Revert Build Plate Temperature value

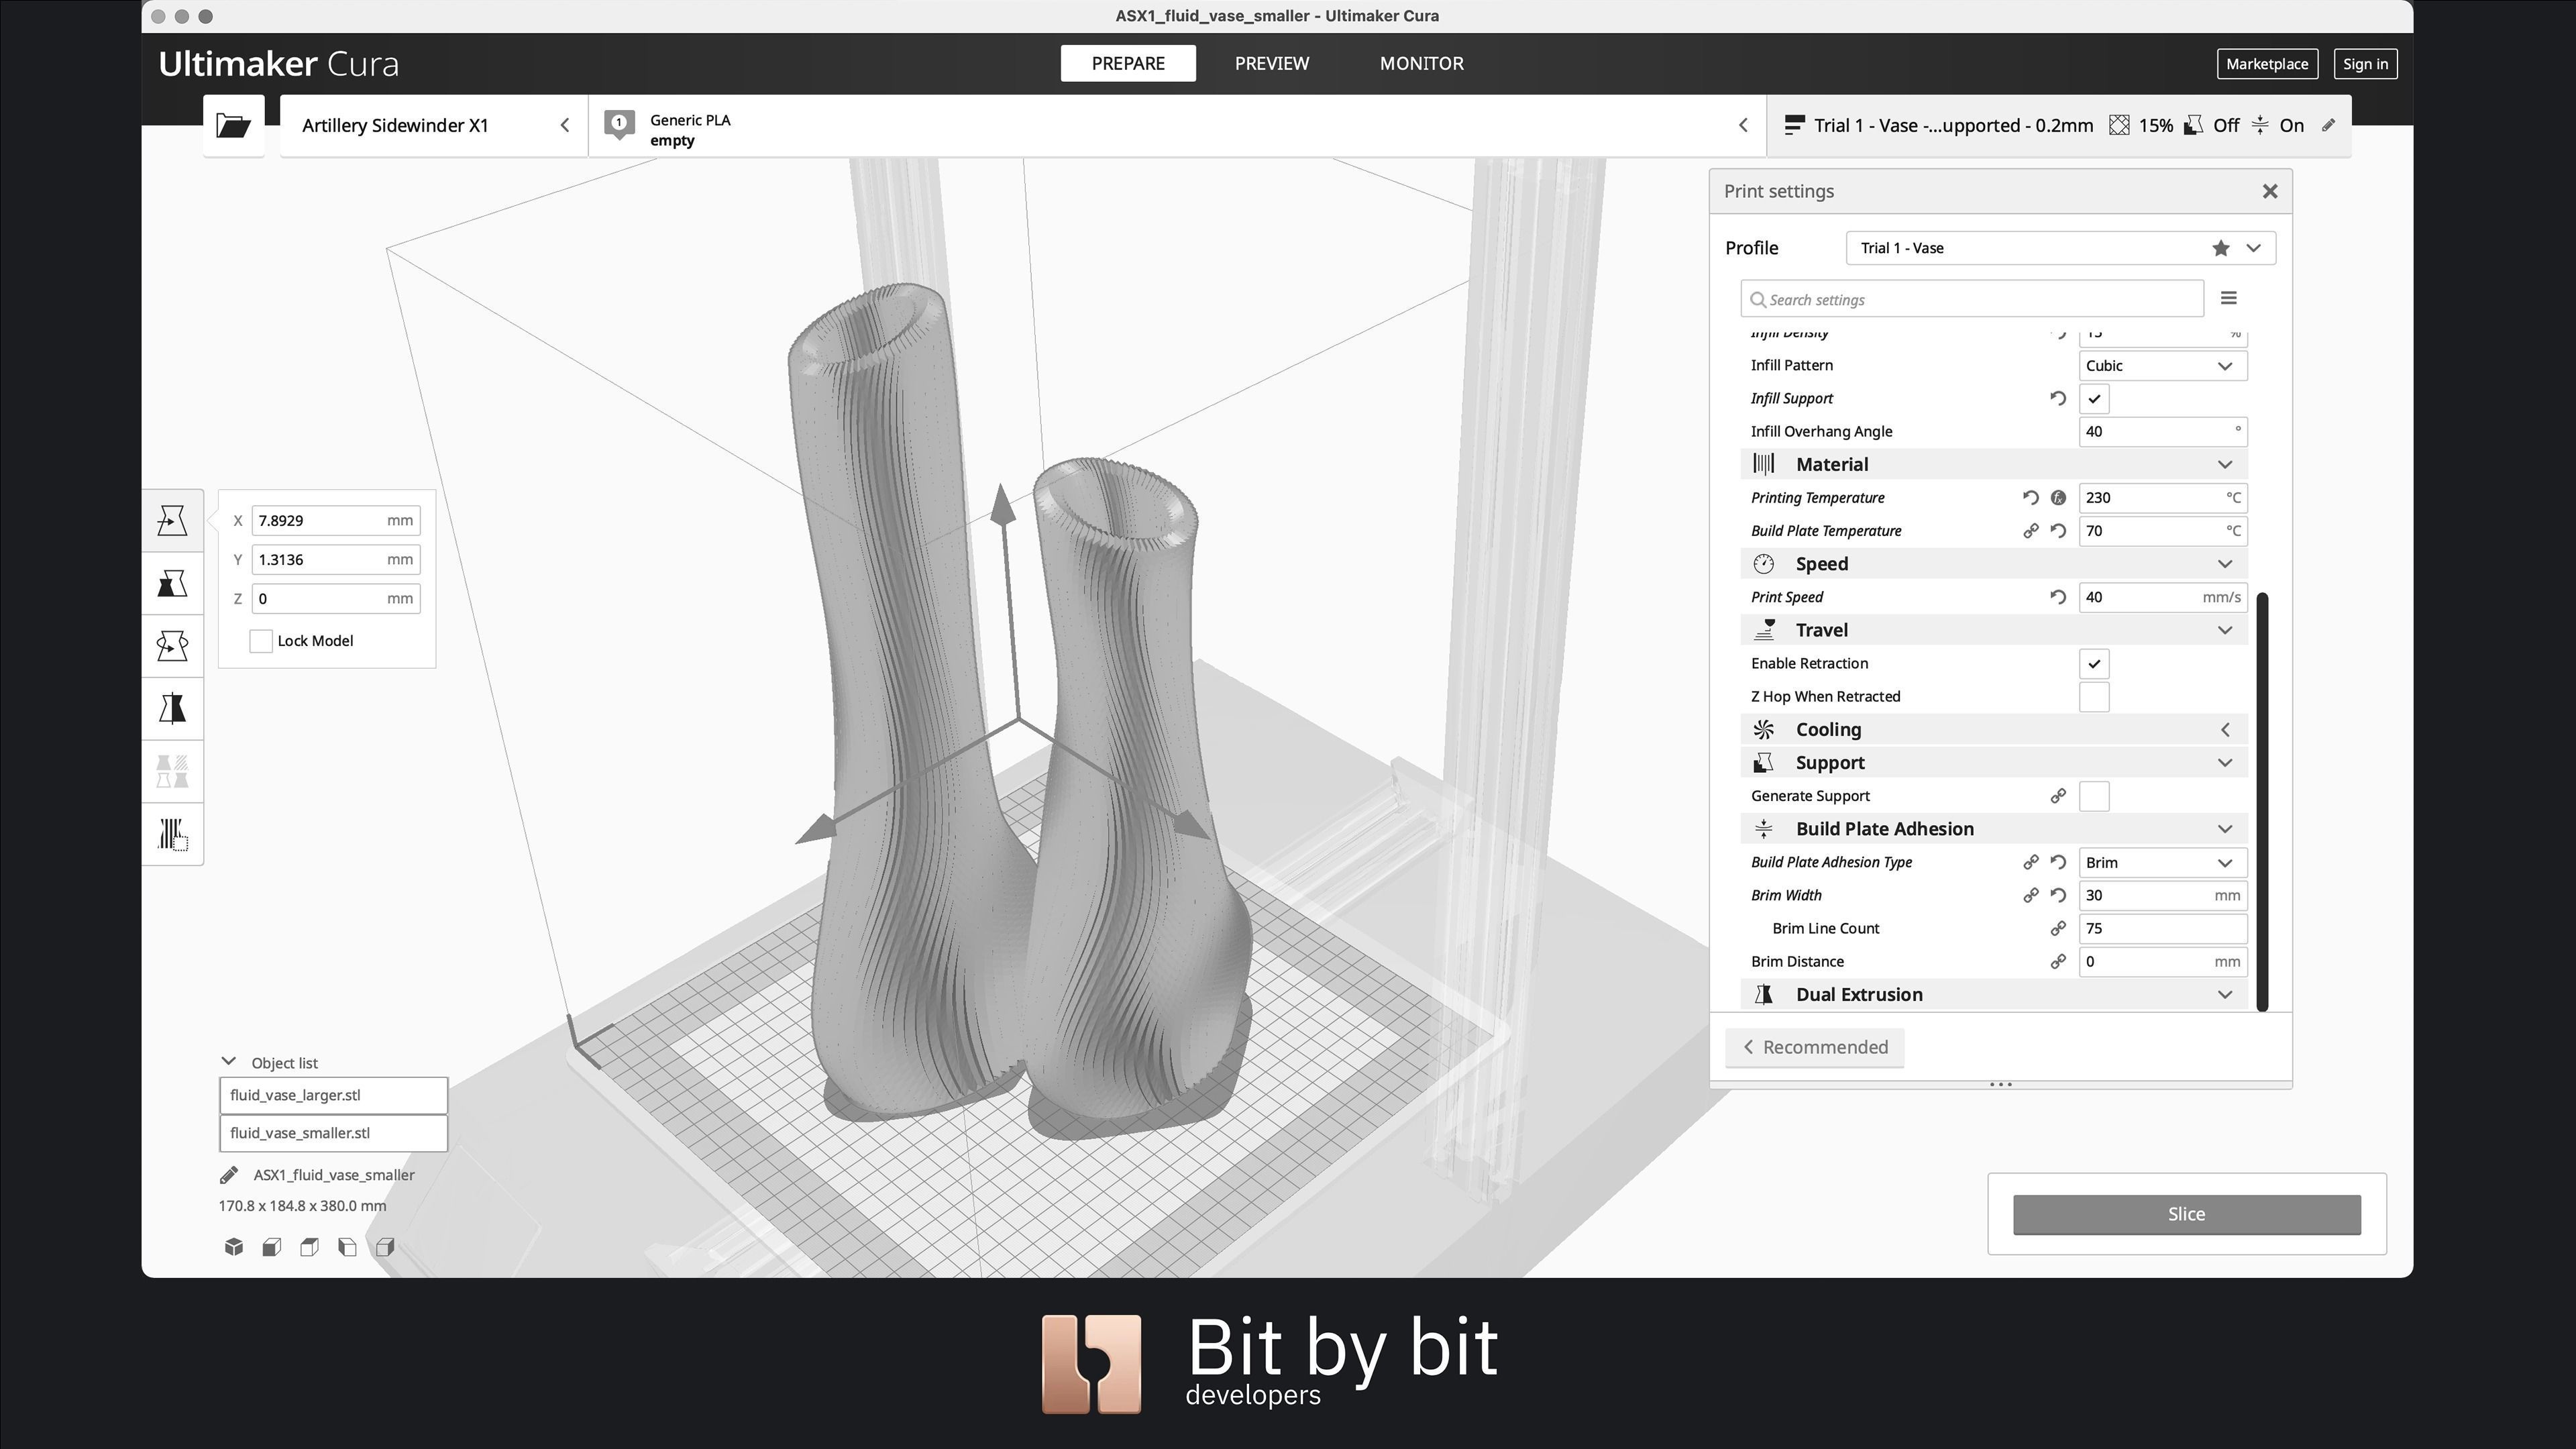pos(2058,531)
